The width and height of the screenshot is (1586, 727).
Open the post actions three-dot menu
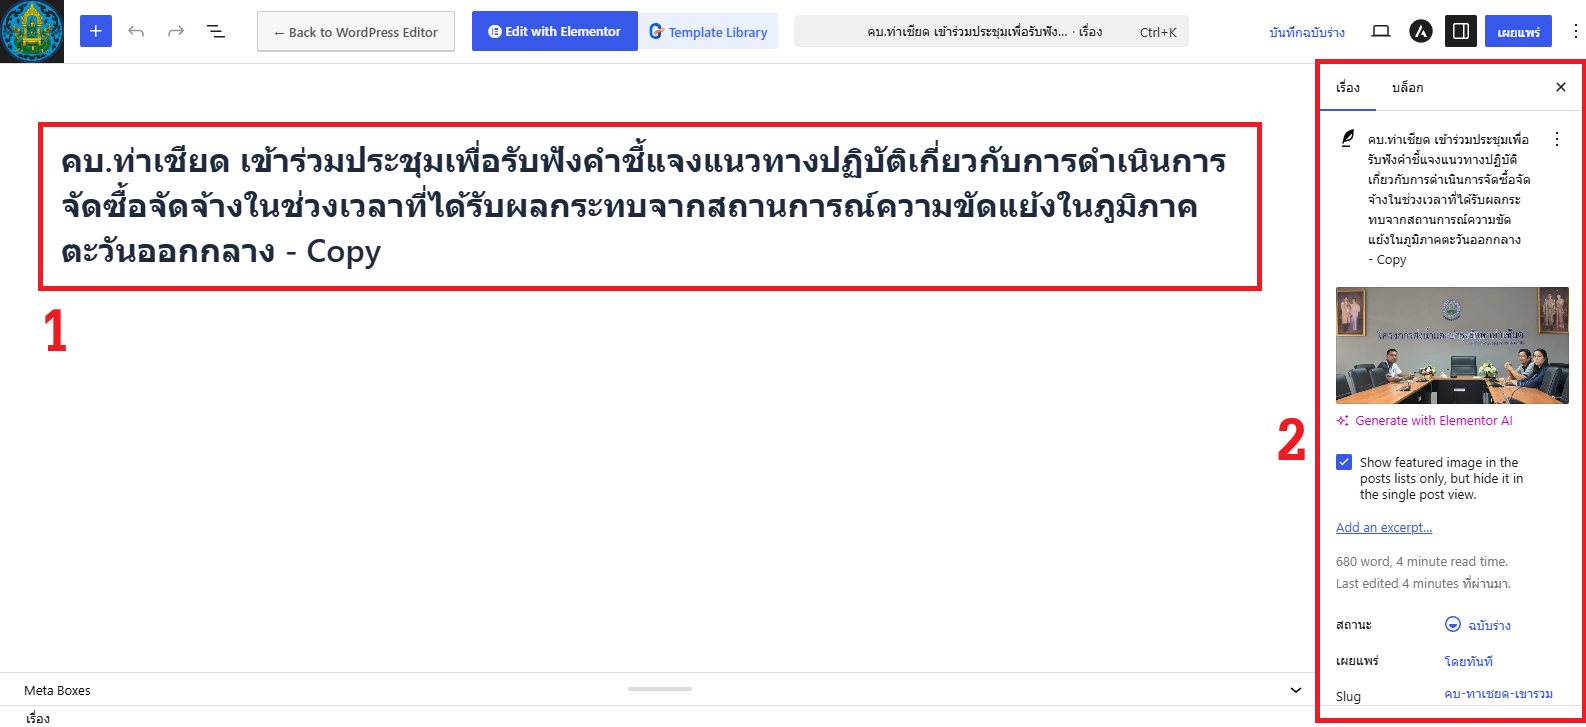[x=1557, y=139]
